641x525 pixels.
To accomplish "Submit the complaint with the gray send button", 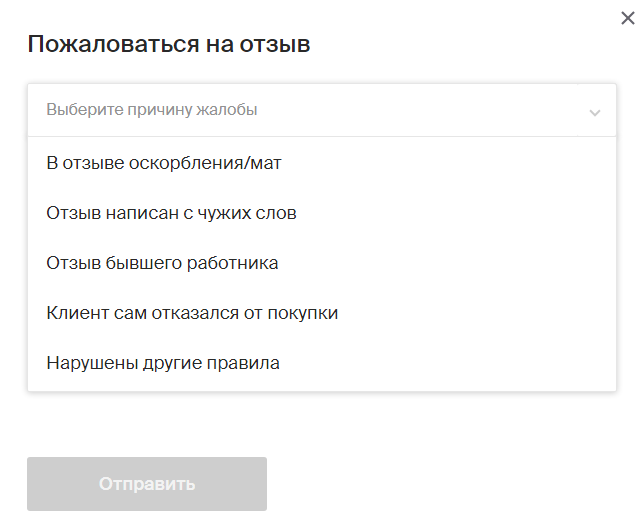I will tap(147, 484).
